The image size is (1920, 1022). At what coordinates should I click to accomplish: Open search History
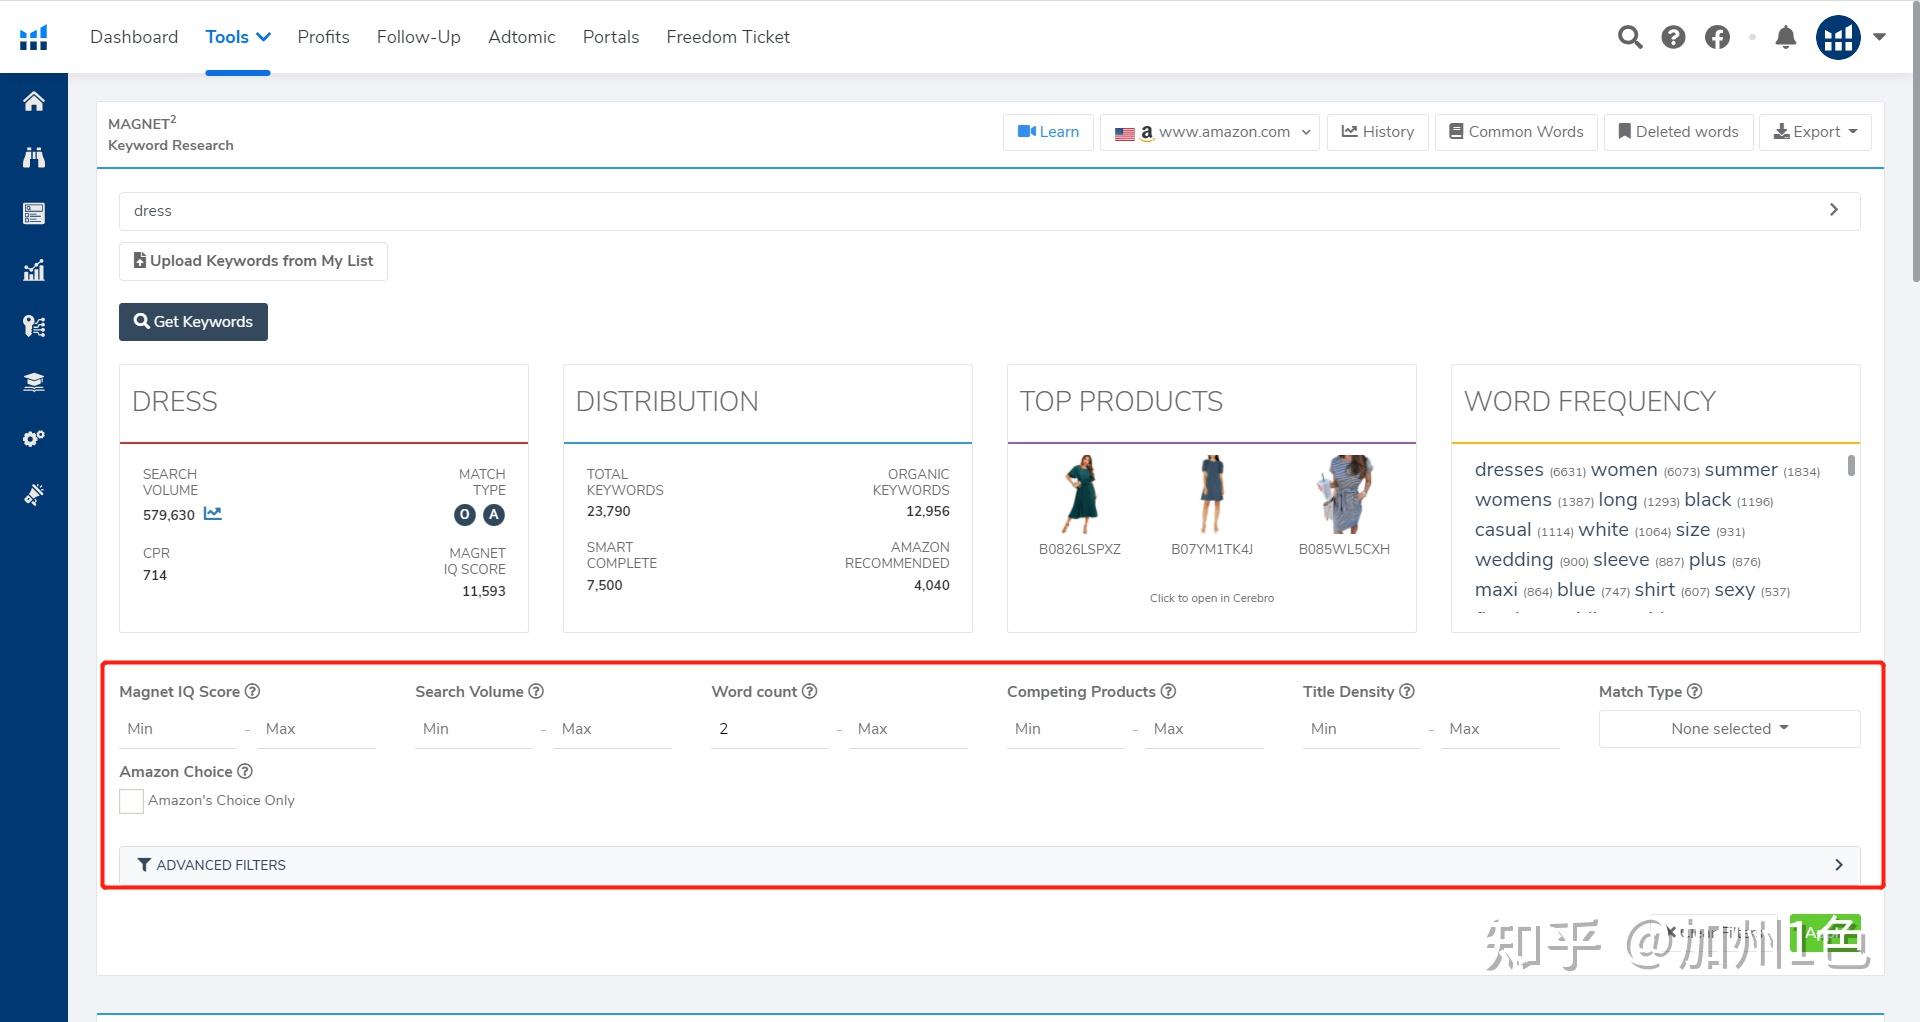(x=1377, y=132)
